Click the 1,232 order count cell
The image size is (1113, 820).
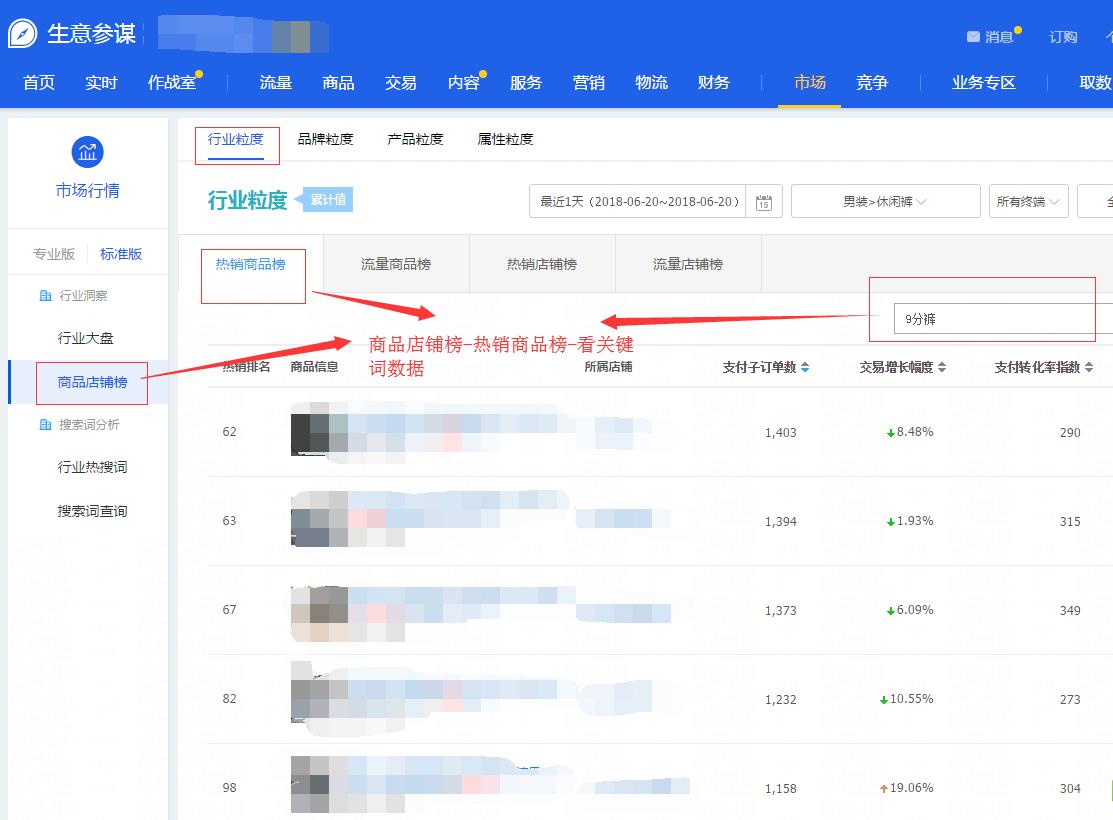[781, 699]
